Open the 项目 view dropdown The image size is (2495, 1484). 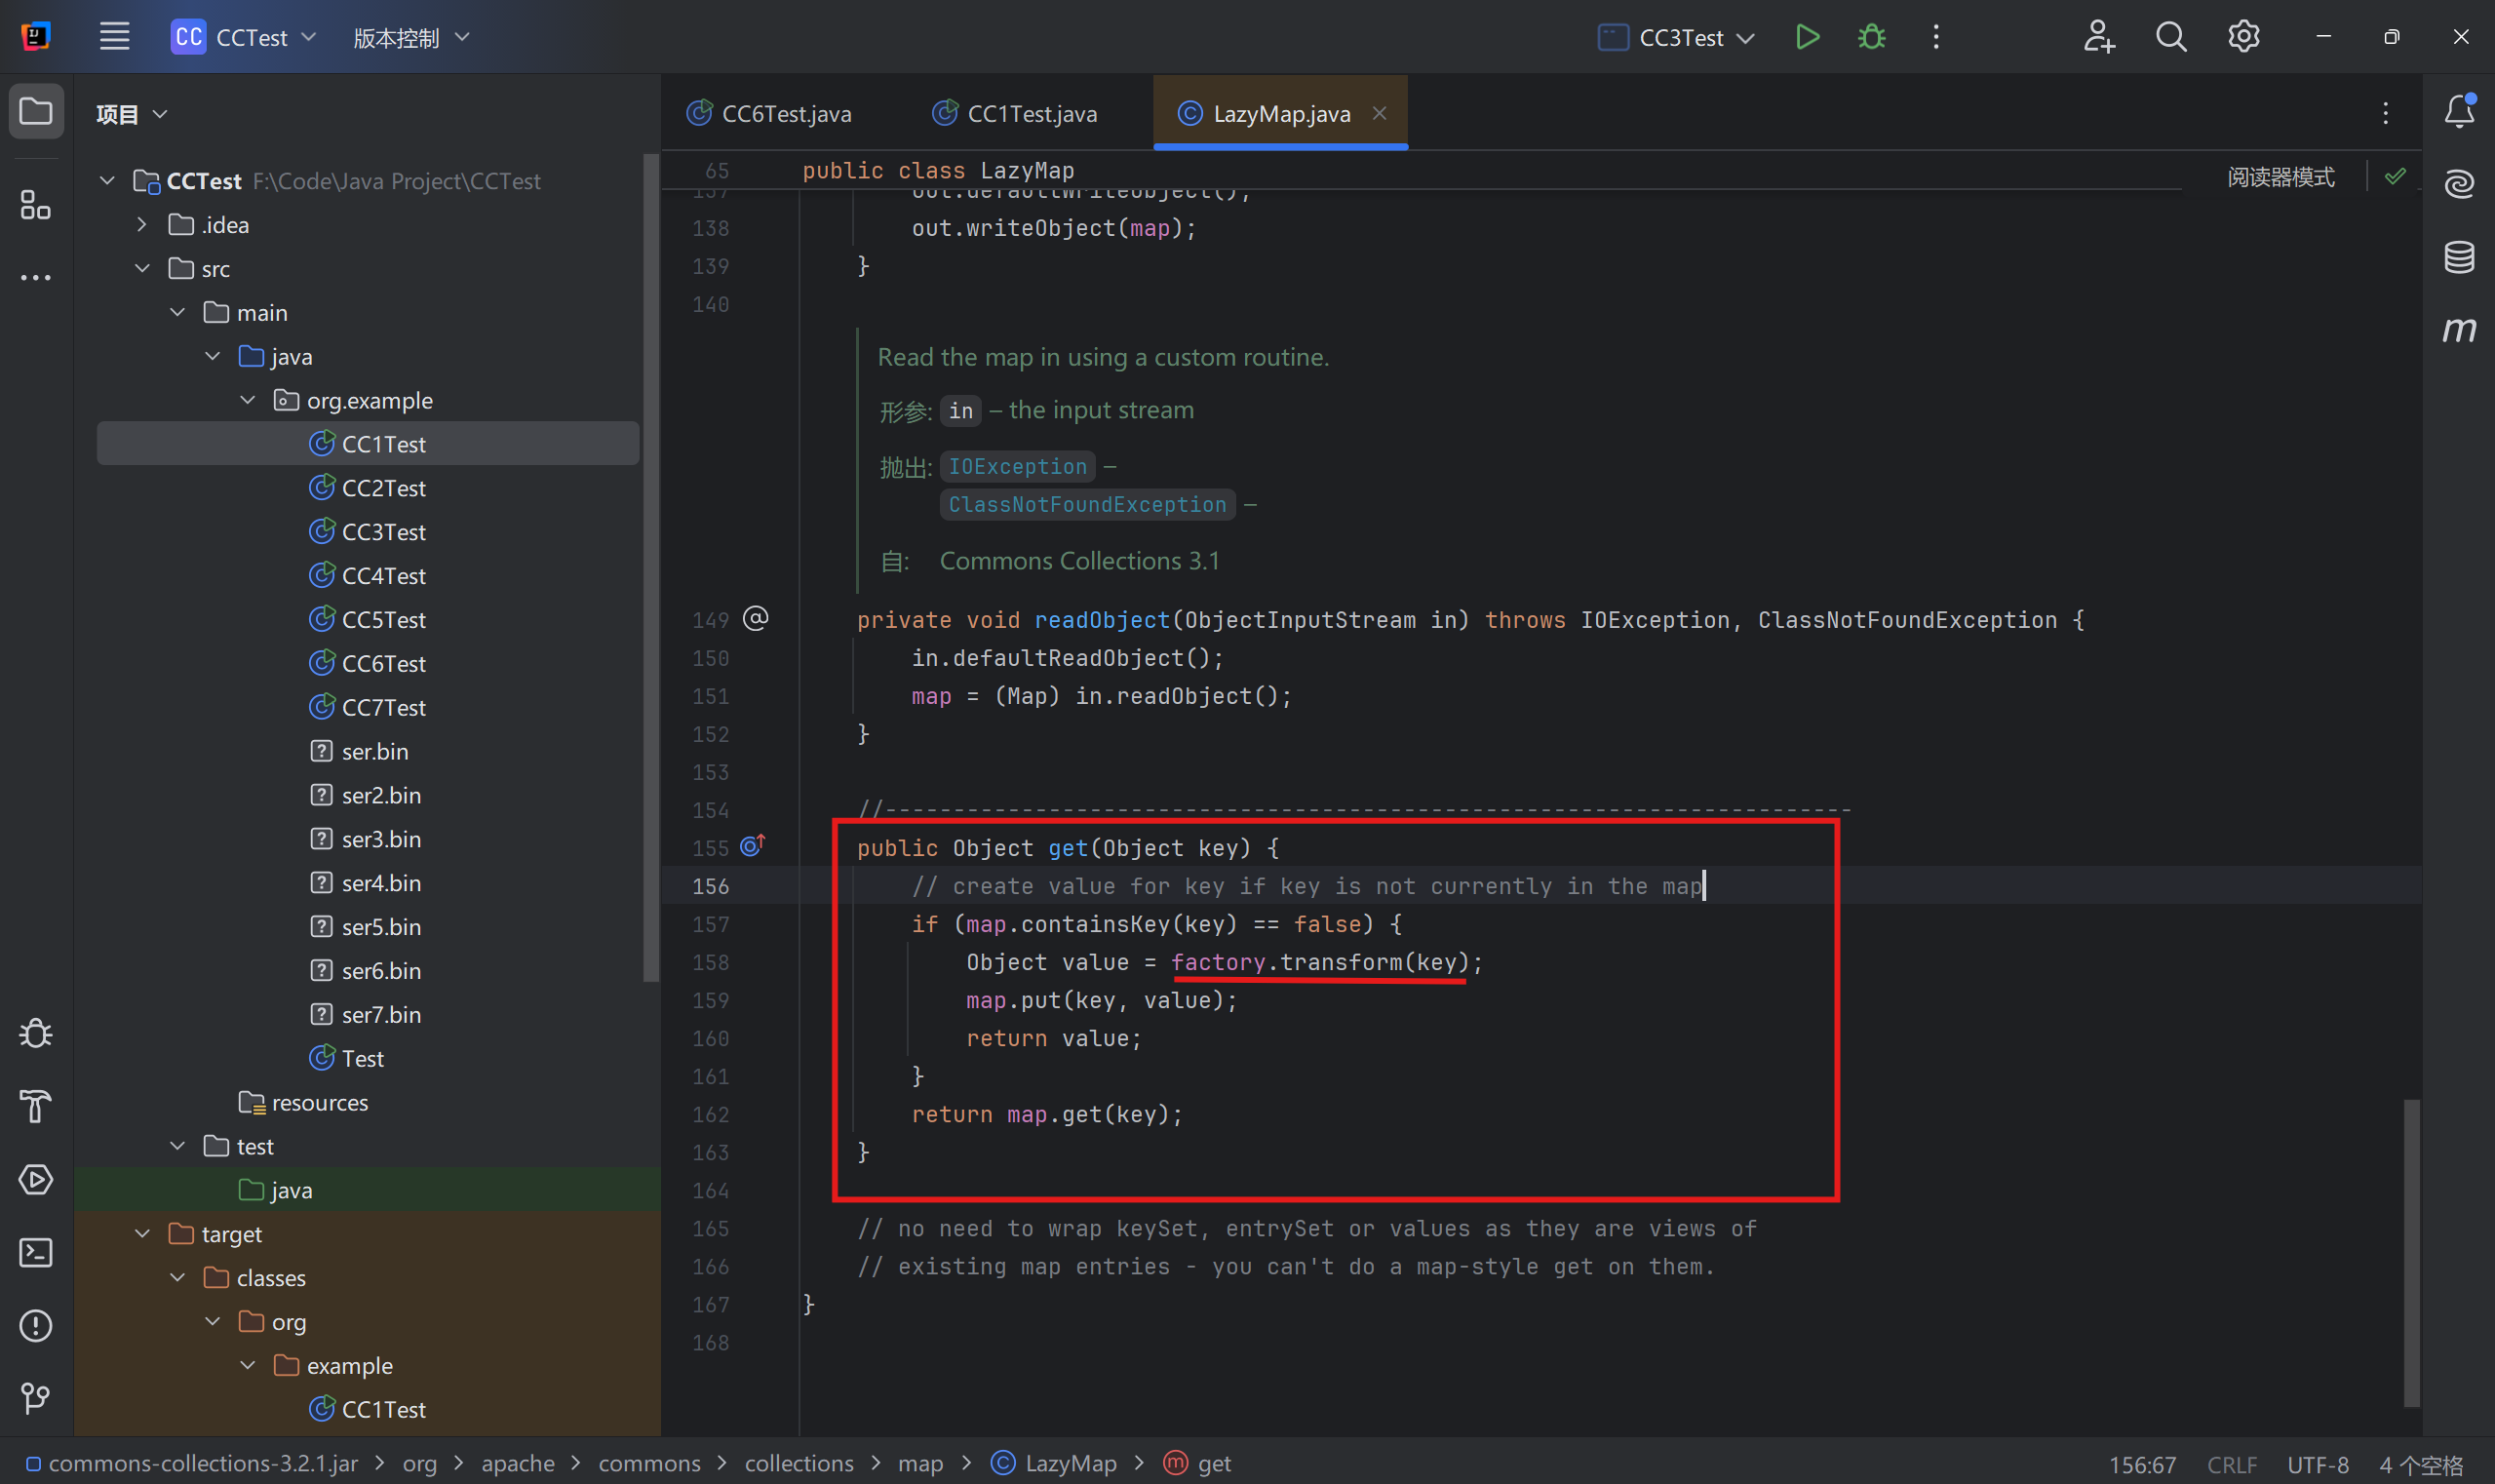coord(131,114)
